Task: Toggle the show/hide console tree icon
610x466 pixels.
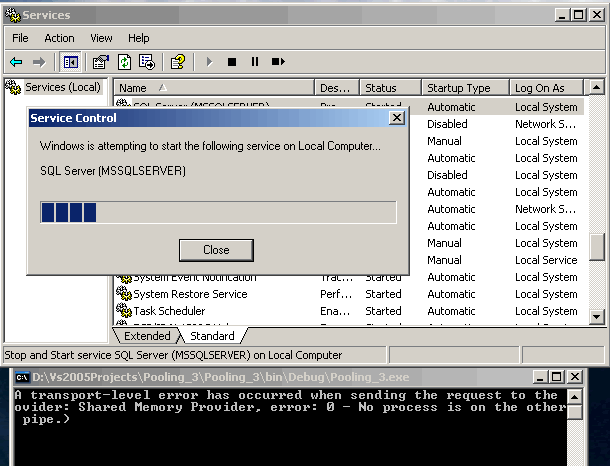Action: [70, 62]
